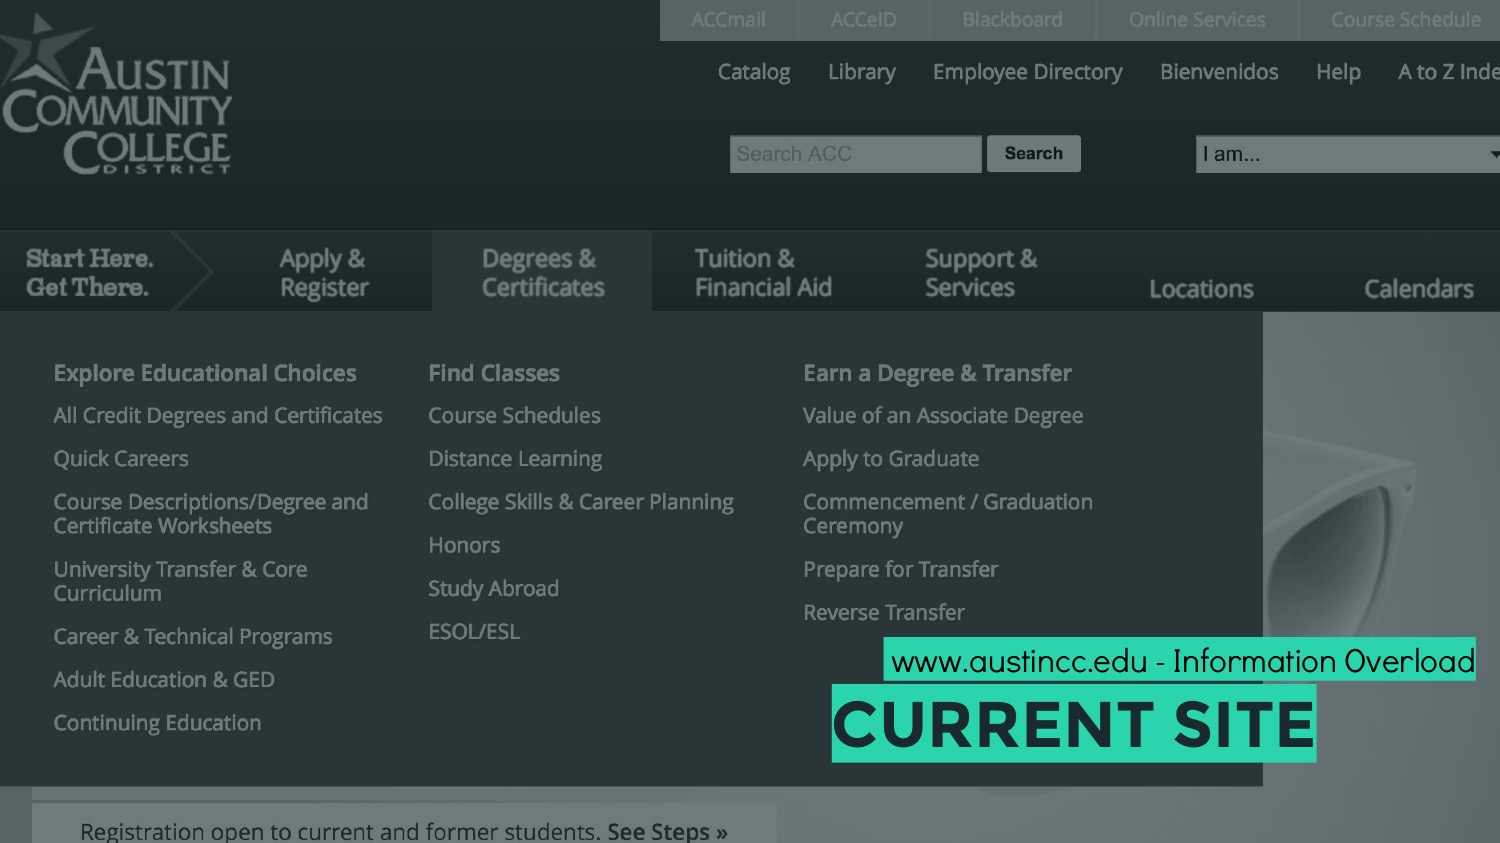This screenshot has height=843, width=1500.
Task: Open the Tuition & Financial Aid menu
Action: [x=763, y=272]
